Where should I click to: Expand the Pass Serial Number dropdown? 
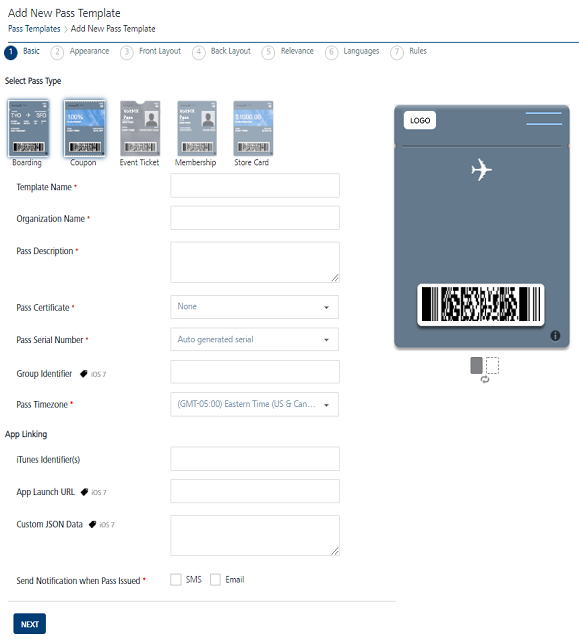(254, 339)
